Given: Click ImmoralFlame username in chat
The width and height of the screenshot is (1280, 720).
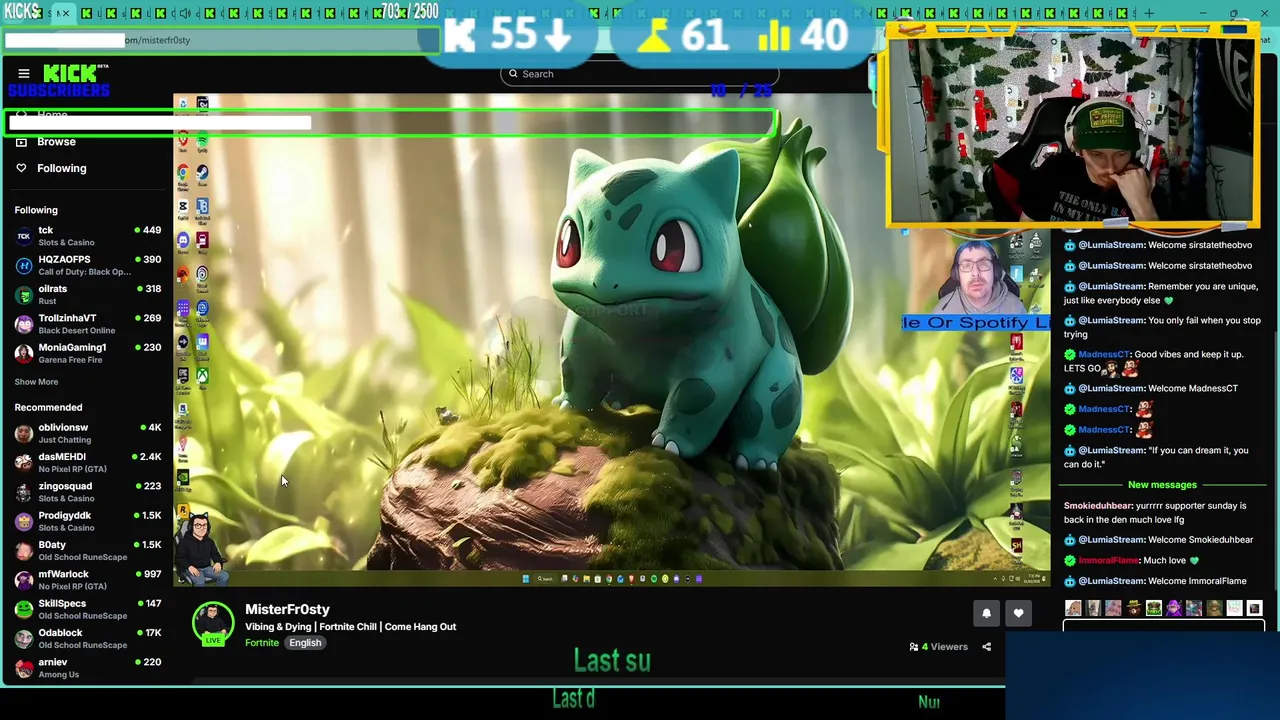Looking at the screenshot, I should 1108,561.
